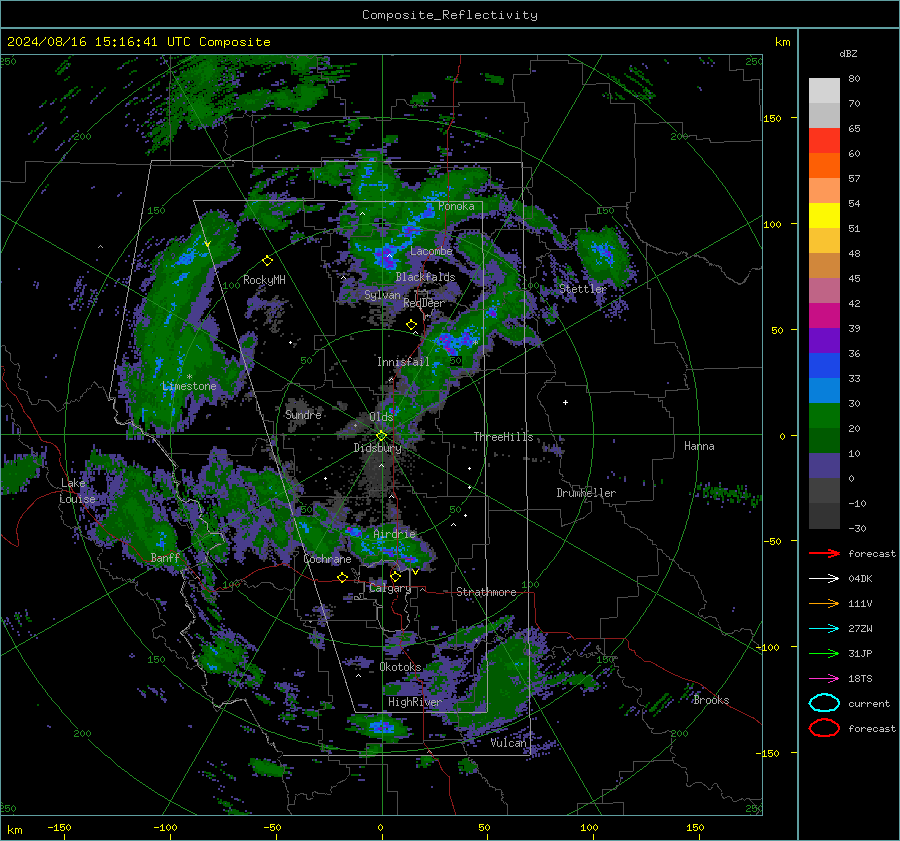Select the 27ZW legend text
The width and height of the screenshot is (900, 841).
860,629
